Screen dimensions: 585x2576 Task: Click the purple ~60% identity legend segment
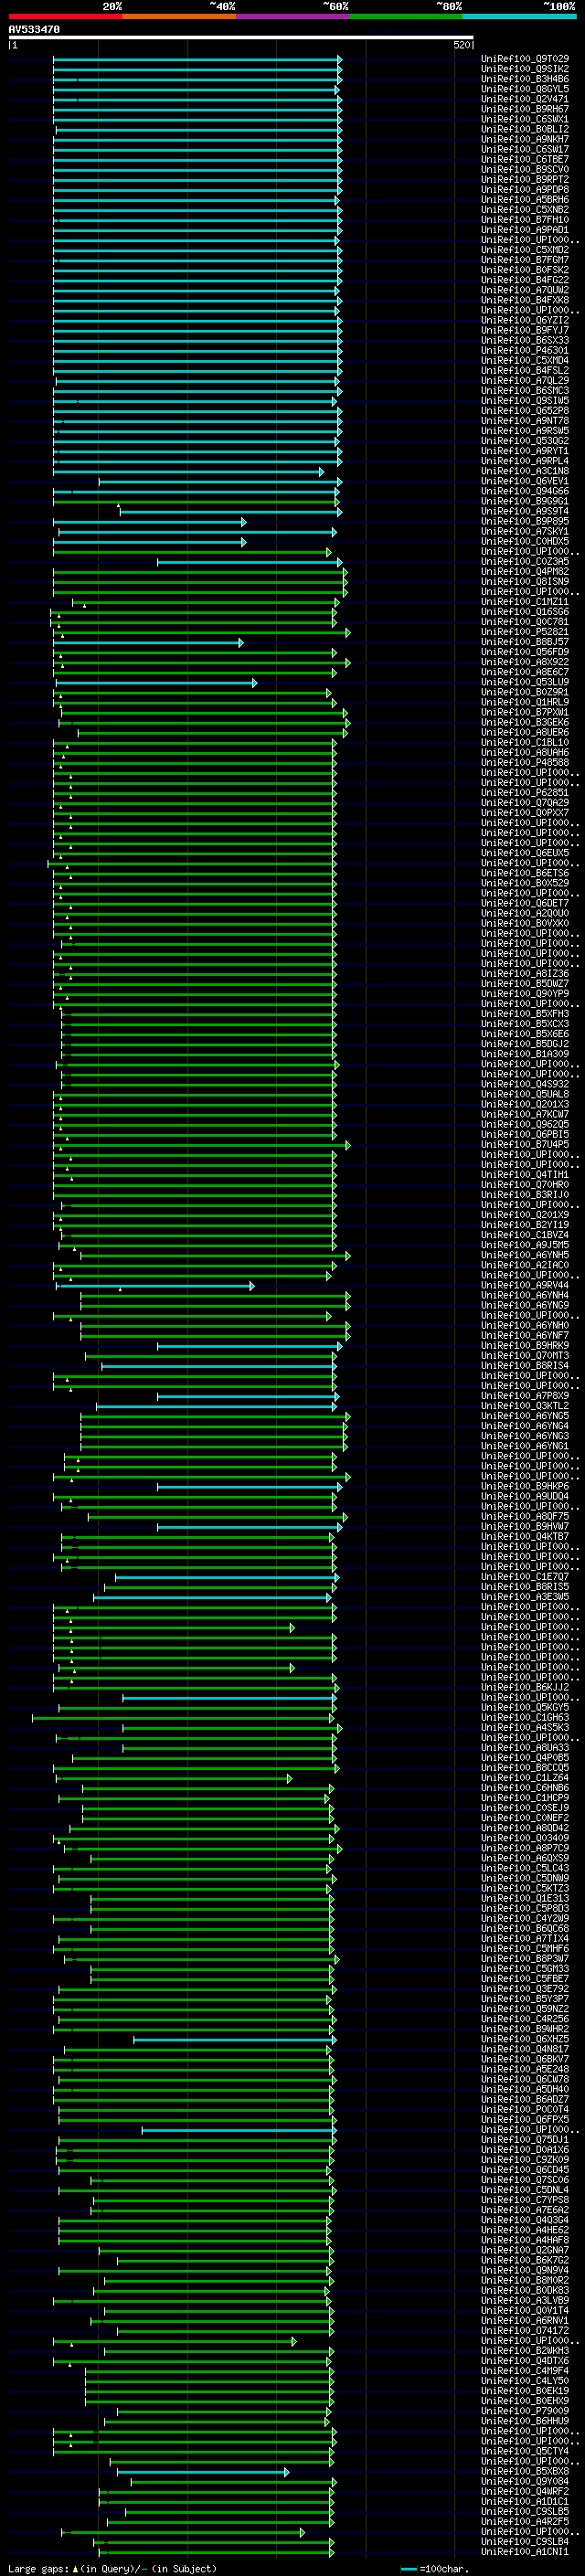click(293, 16)
